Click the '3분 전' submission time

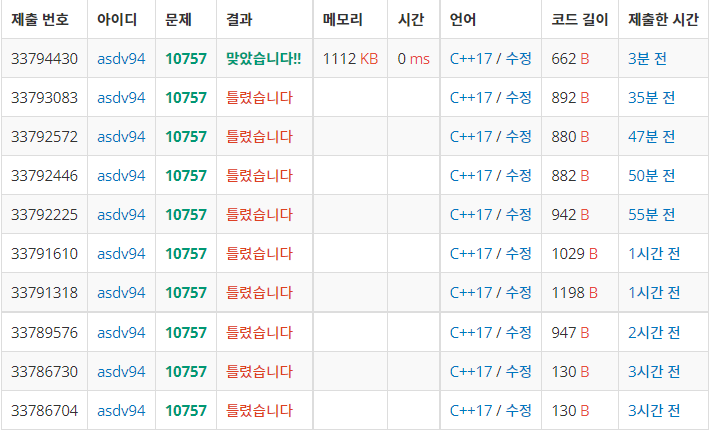tap(647, 59)
